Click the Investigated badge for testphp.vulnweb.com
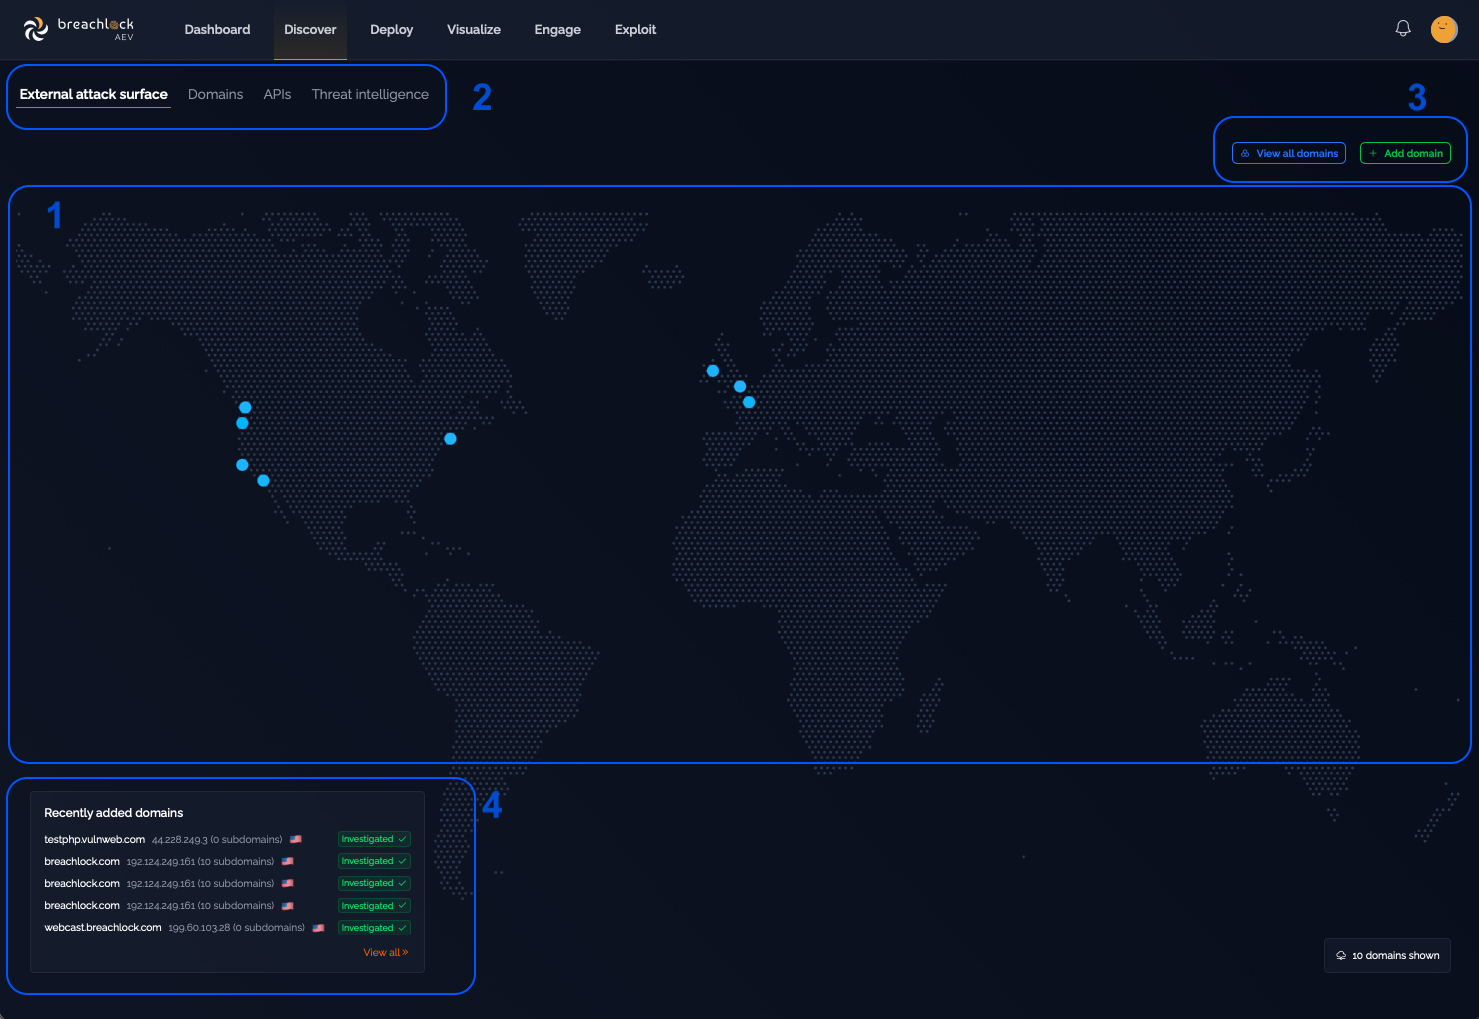1479x1019 pixels. click(374, 839)
